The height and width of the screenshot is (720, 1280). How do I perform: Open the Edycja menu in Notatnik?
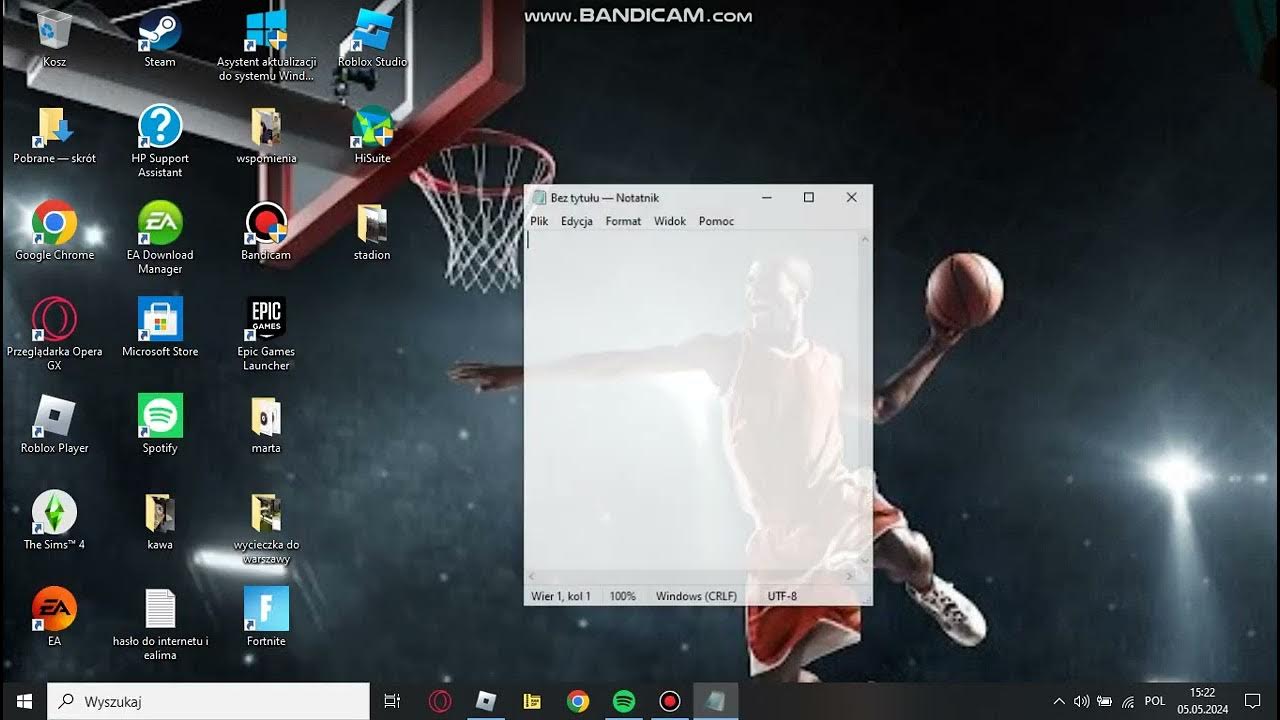click(x=577, y=221)
